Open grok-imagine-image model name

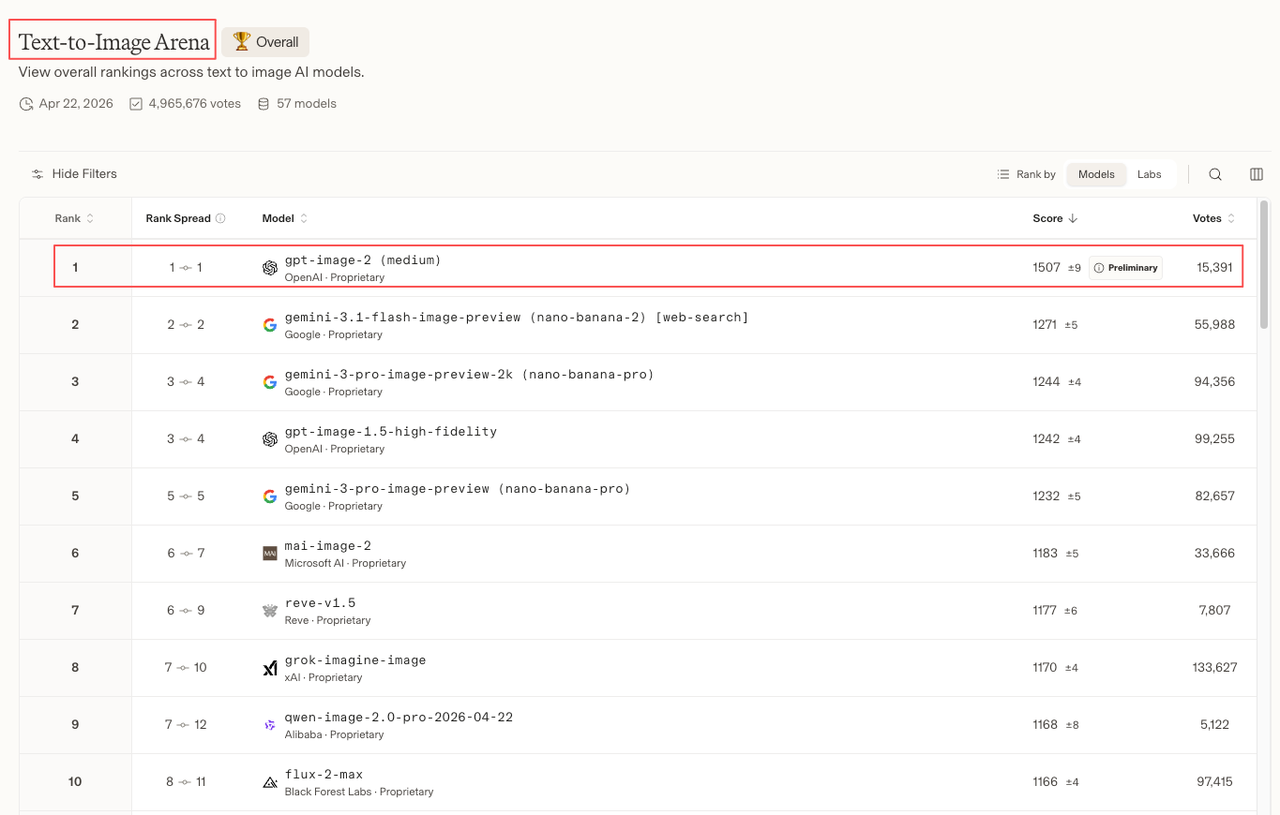(355, 660)
